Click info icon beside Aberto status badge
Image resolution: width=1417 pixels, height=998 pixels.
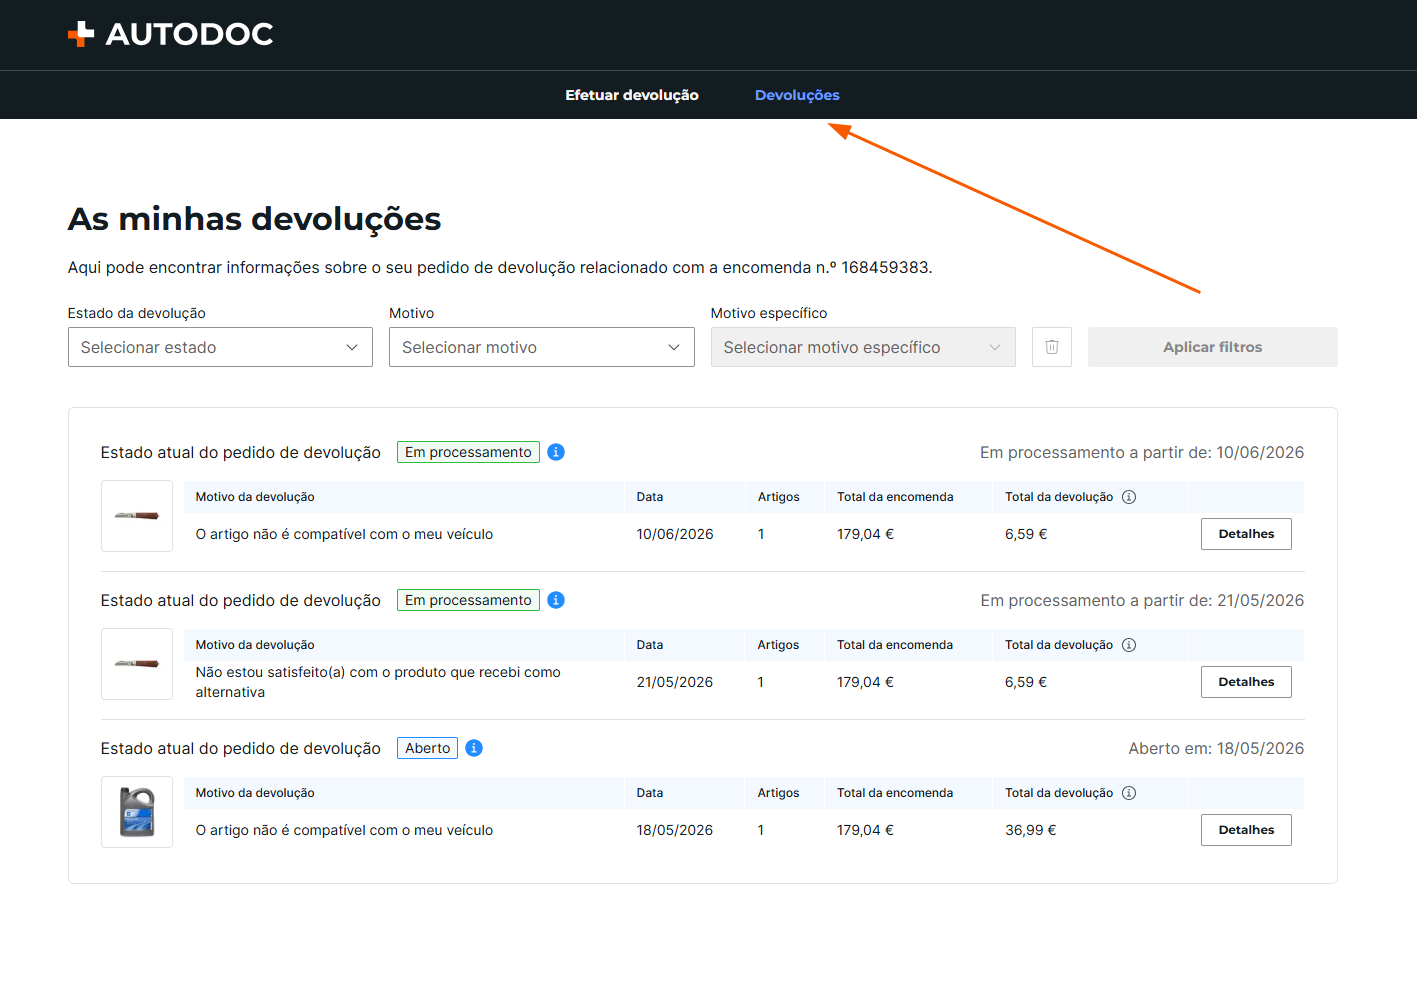tap(474, 748)
